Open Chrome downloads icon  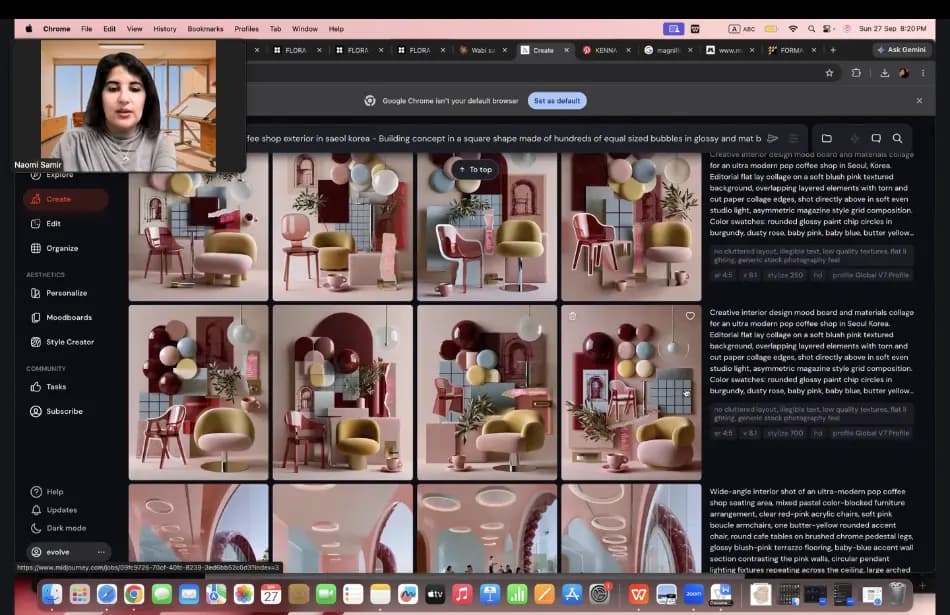pos(885,73)
